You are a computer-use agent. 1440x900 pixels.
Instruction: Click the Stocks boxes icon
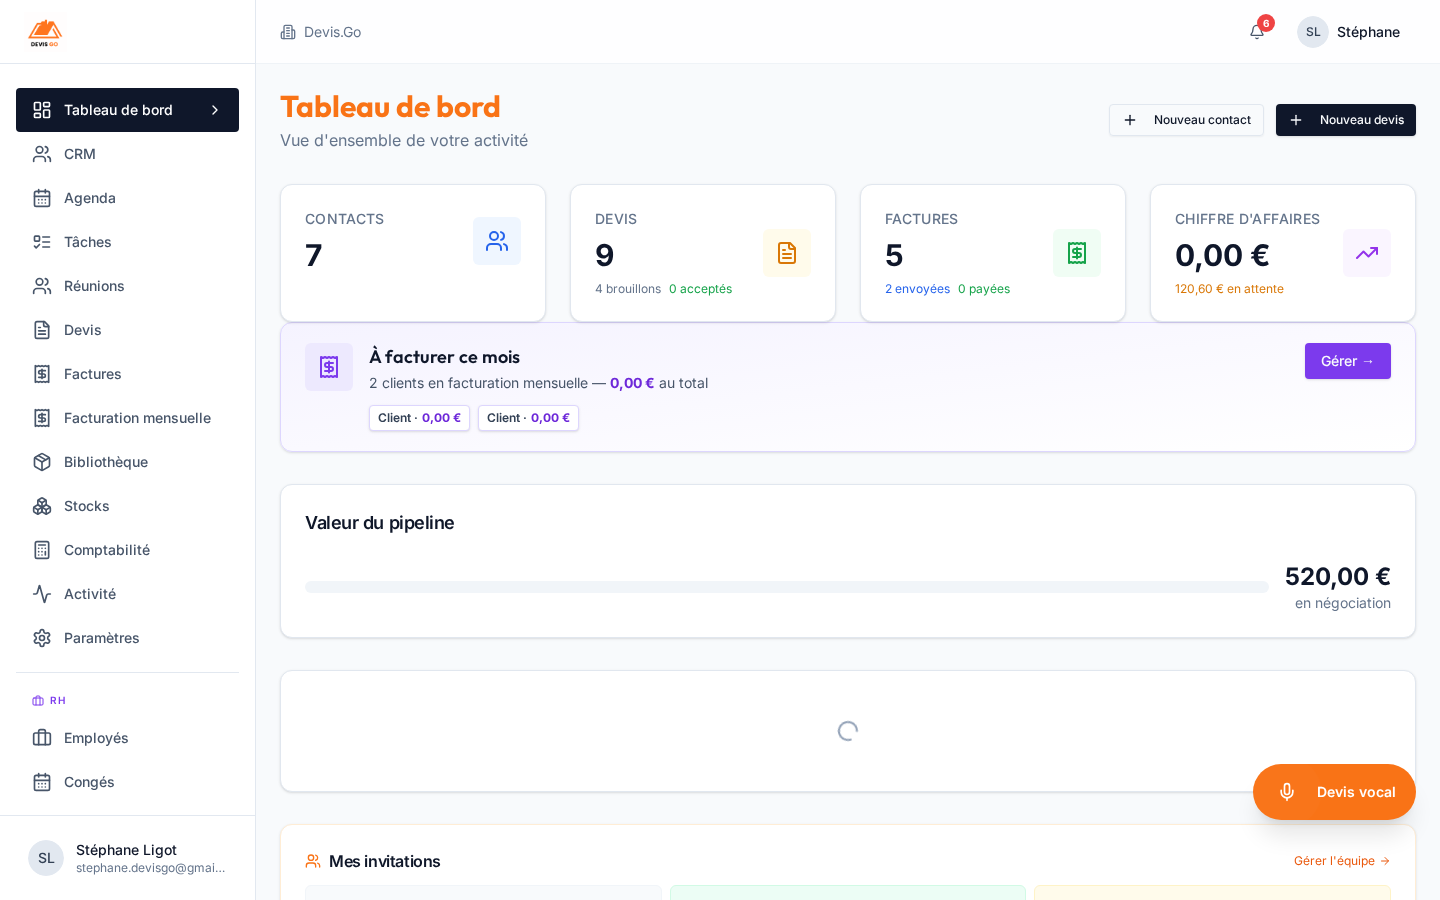[42, 506]
